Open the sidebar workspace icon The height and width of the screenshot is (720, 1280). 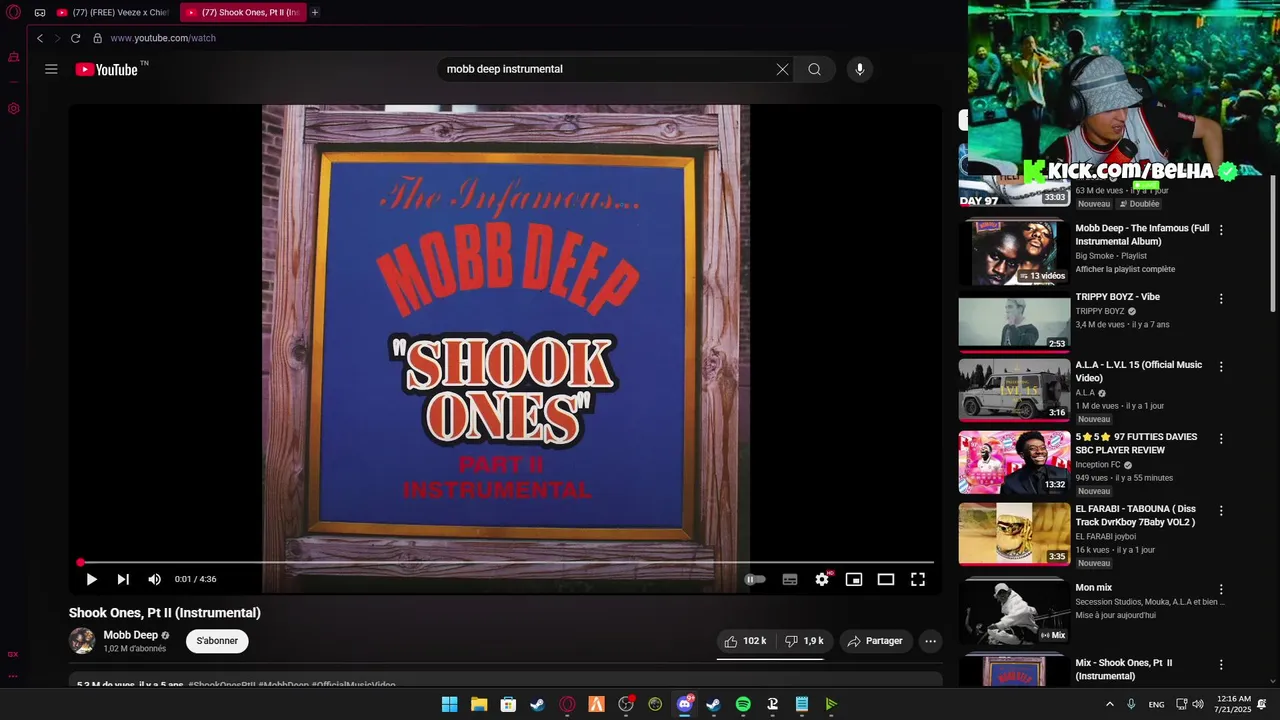pos(14,57)
